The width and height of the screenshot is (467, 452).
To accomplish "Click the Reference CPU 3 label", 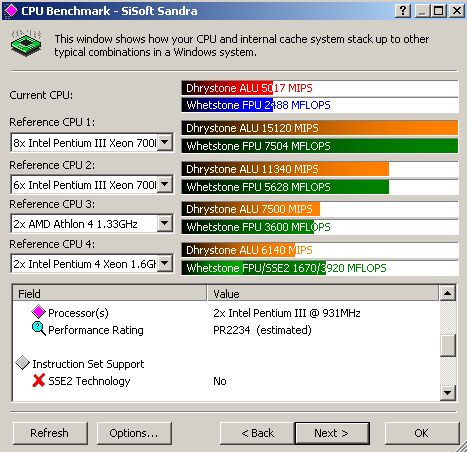I will tap(52, 204).
